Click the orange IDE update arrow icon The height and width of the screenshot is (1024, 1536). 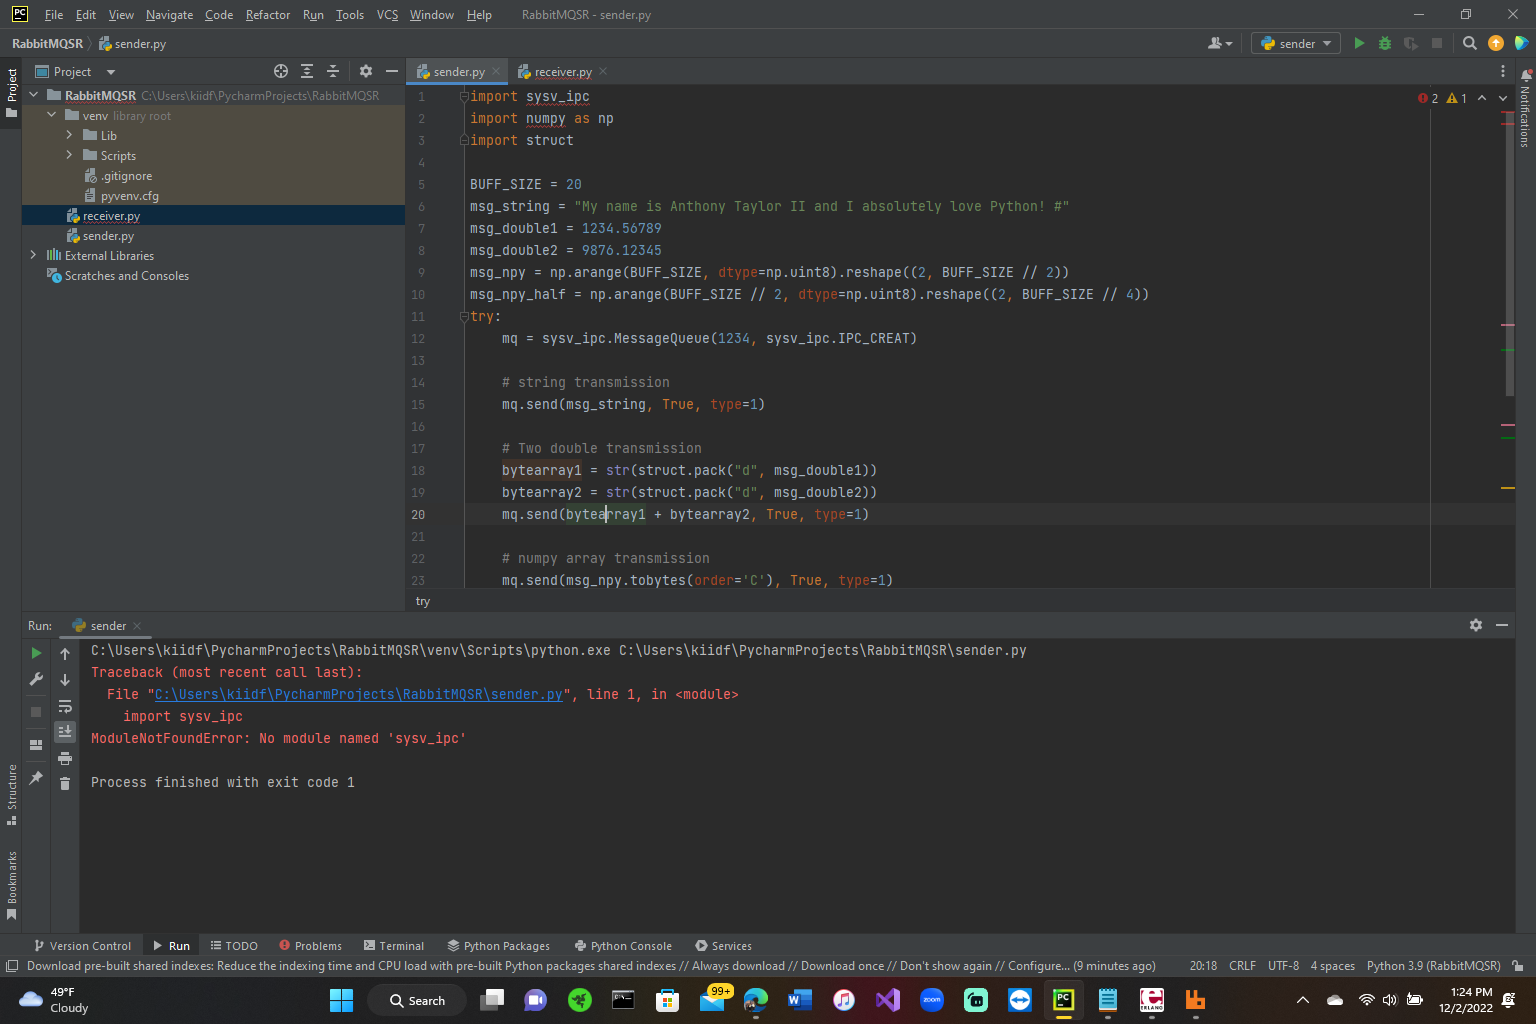[1496, 43]
